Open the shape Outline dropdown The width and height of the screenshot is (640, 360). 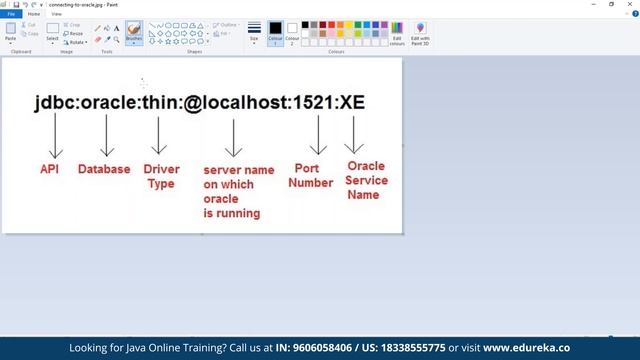click(x=226, y=25)
